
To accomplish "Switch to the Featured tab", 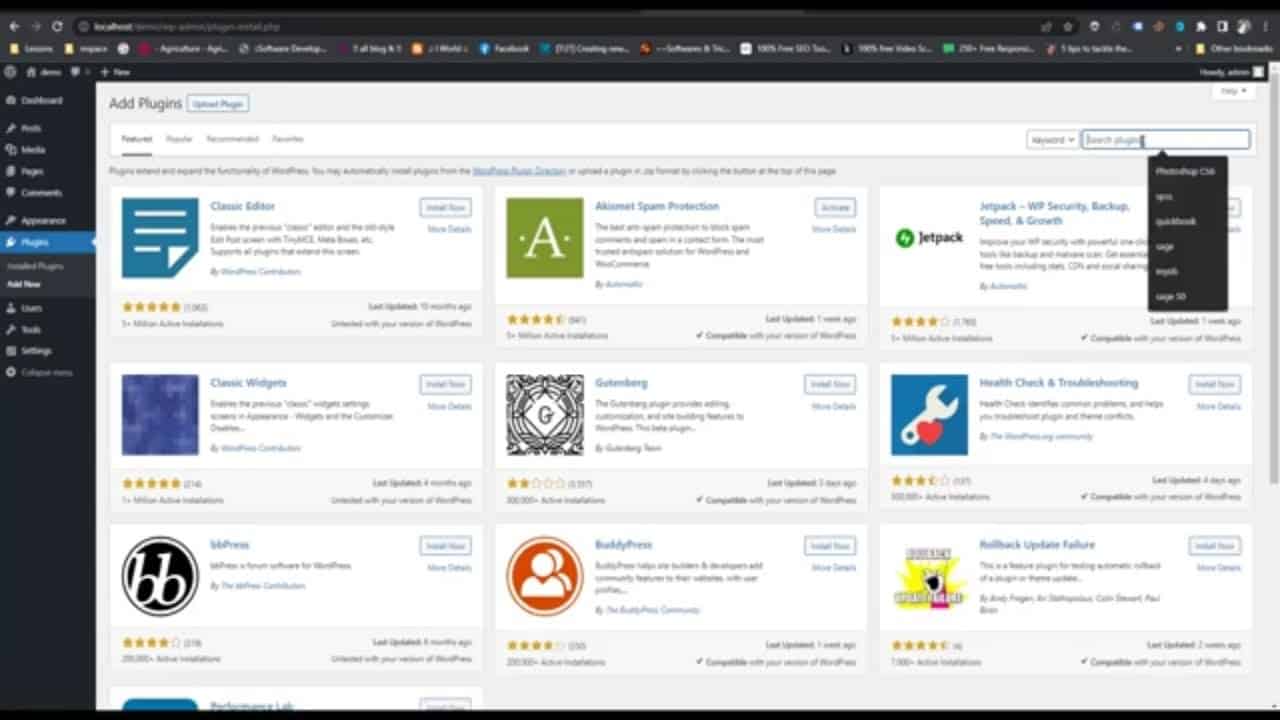I will point(137,139).
